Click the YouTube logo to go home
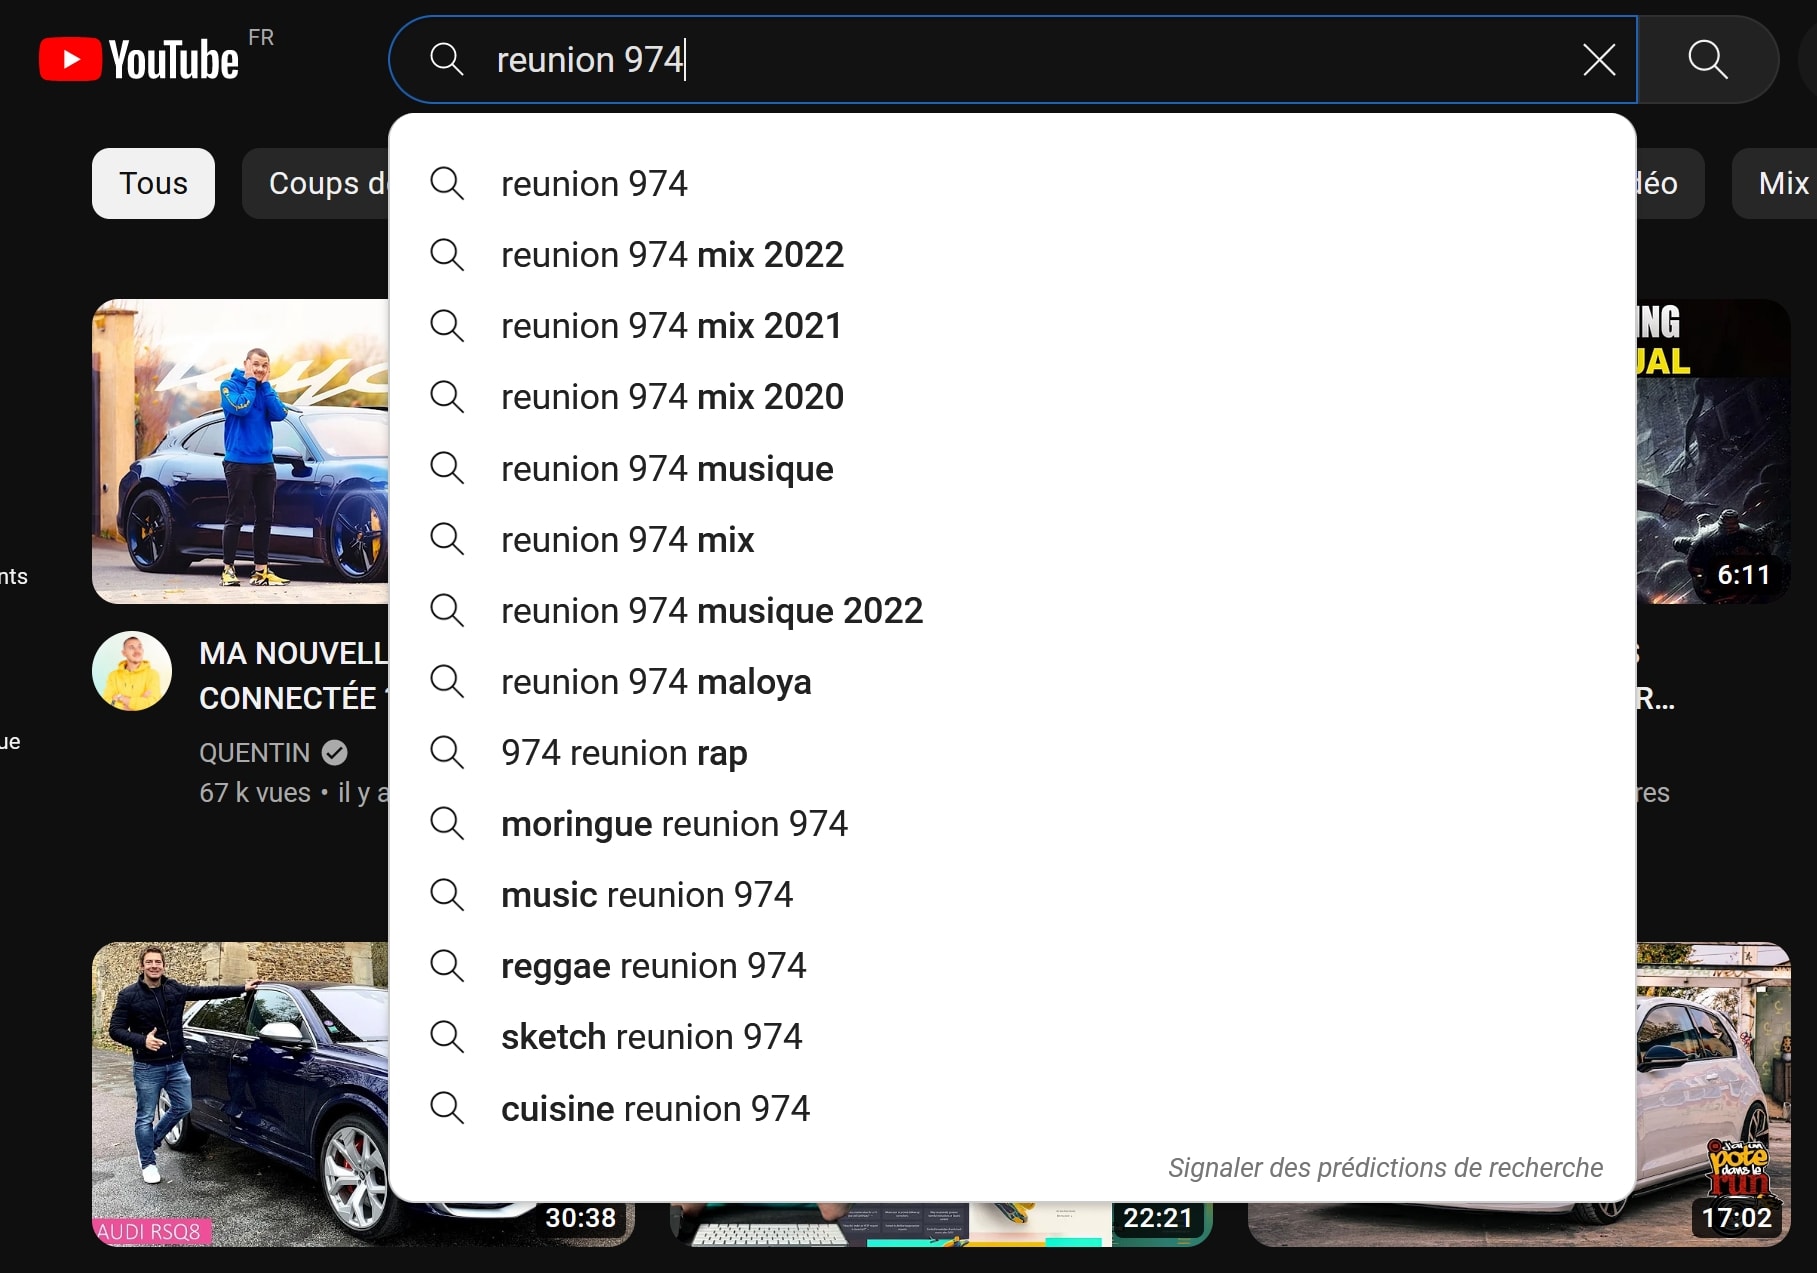Image resolution: width=1817 pixels, height=1273 pixels. 139,60
